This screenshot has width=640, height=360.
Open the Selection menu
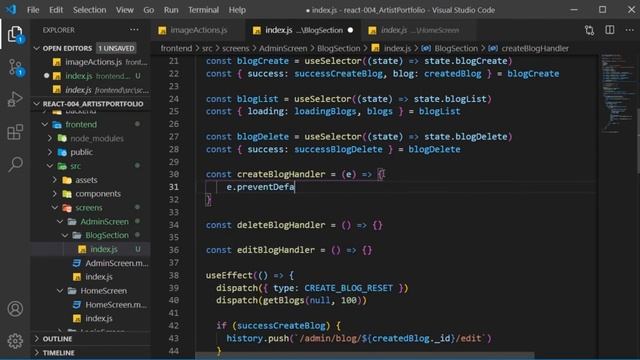89,10
